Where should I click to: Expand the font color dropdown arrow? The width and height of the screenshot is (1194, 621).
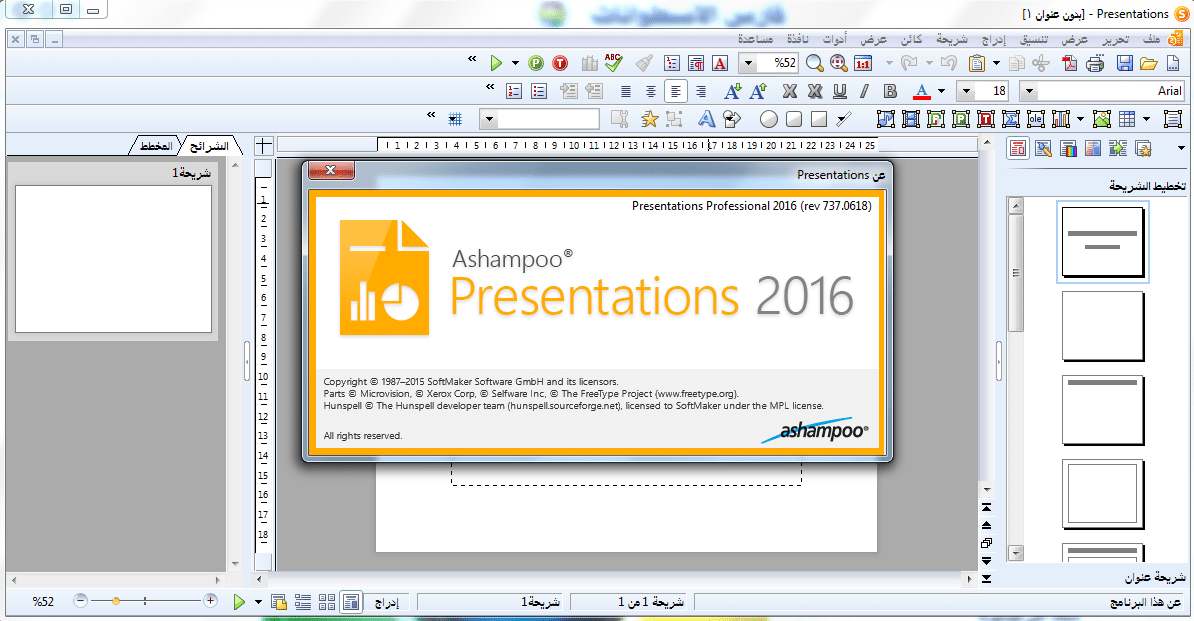941,91
